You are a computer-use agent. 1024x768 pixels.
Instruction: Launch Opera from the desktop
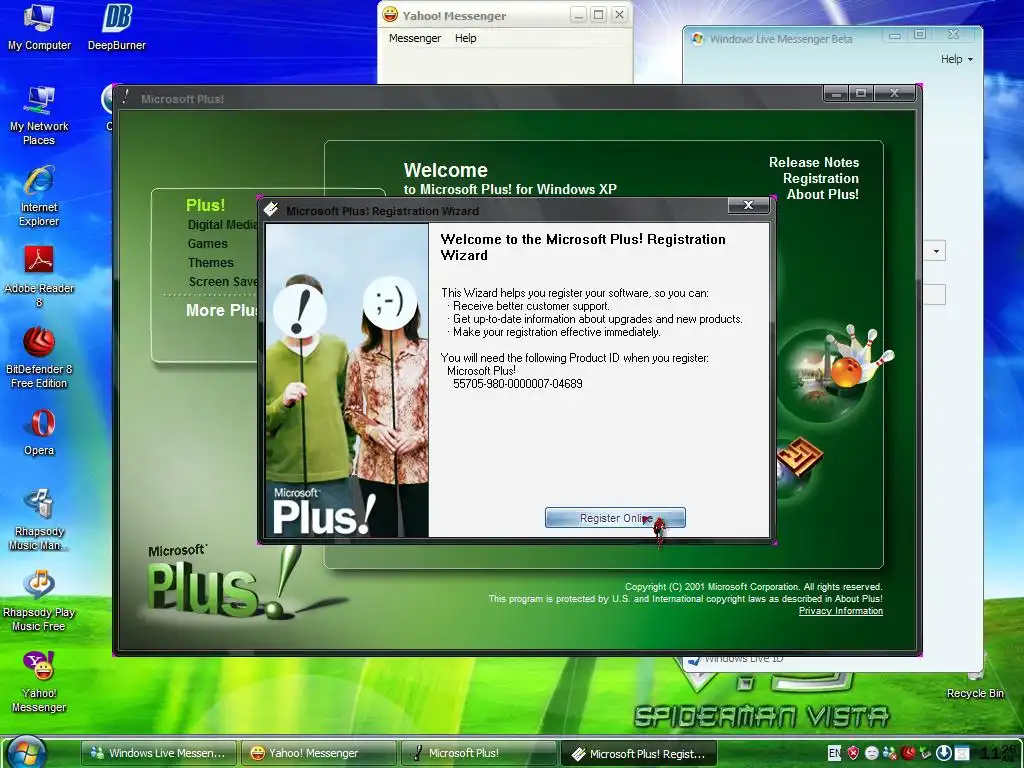(x=39, y=432)
